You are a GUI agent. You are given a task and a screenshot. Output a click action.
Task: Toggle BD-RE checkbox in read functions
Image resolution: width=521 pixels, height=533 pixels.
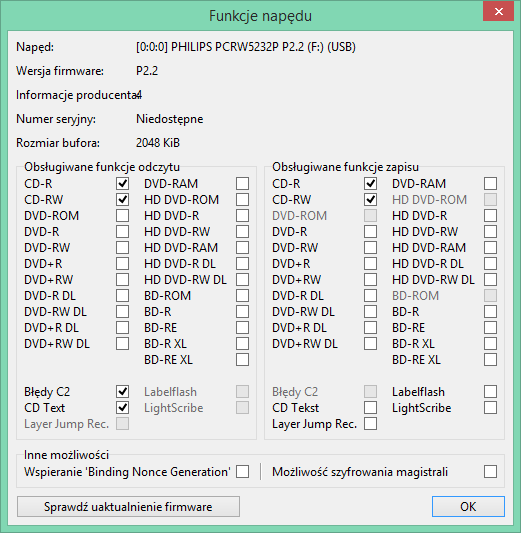(x=242, y=327)
